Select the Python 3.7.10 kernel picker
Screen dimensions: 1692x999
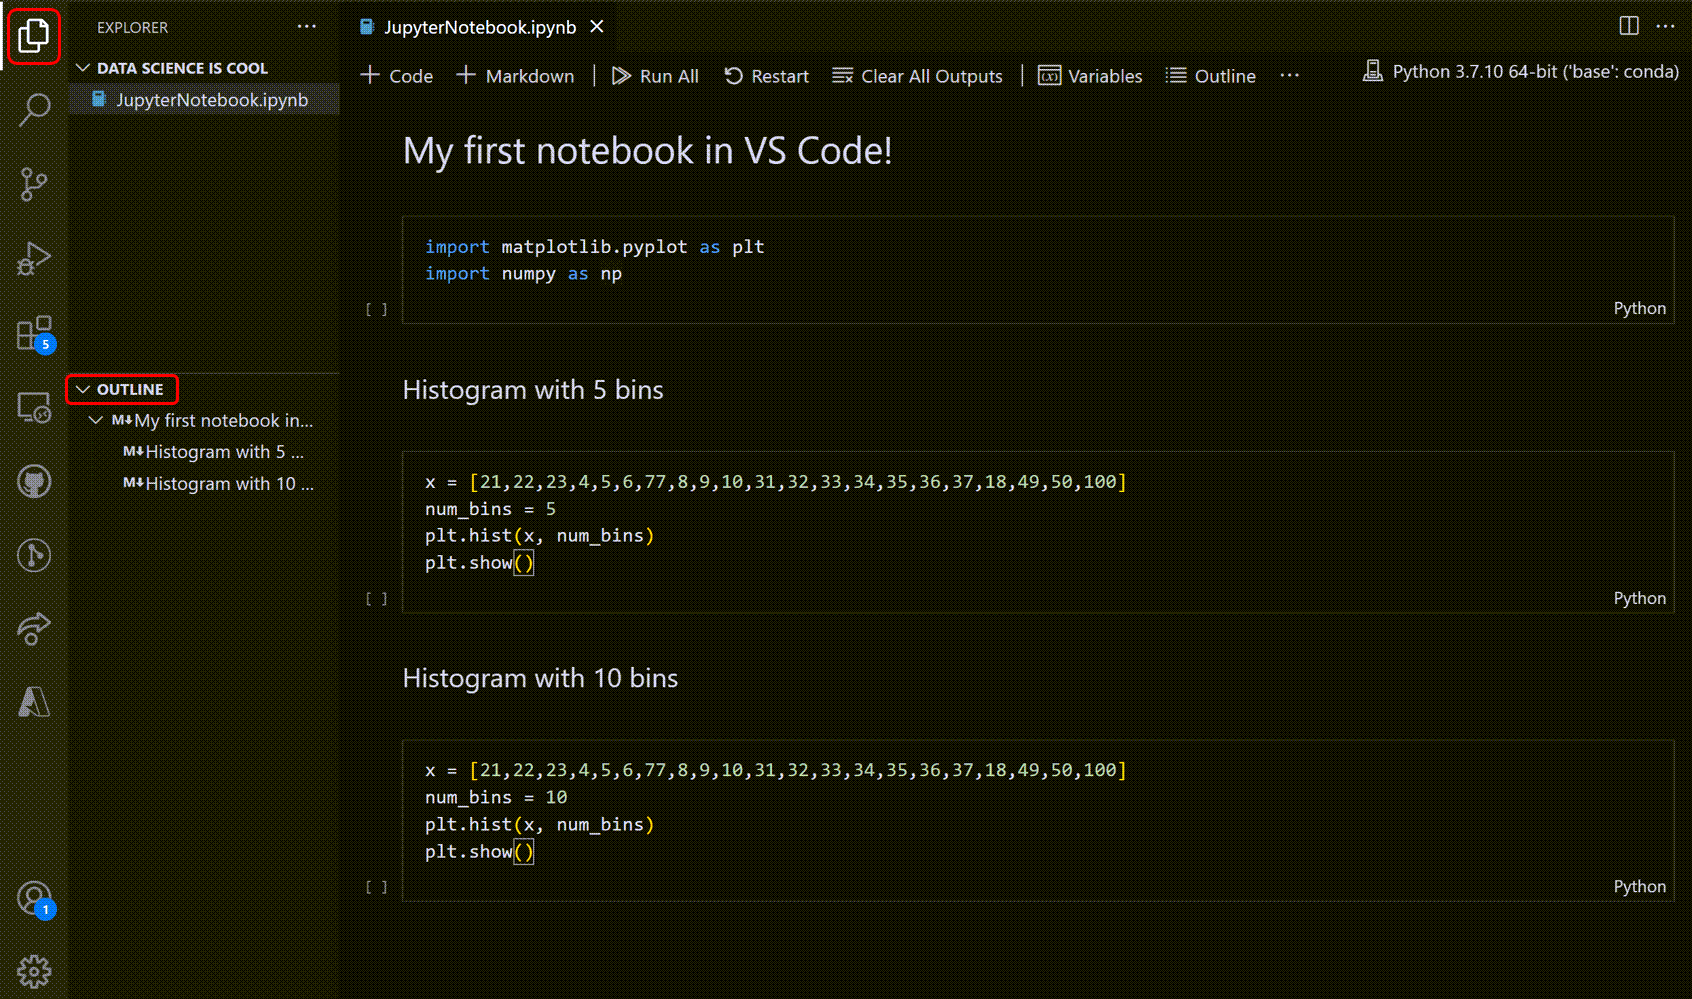tap(1519, 71)
